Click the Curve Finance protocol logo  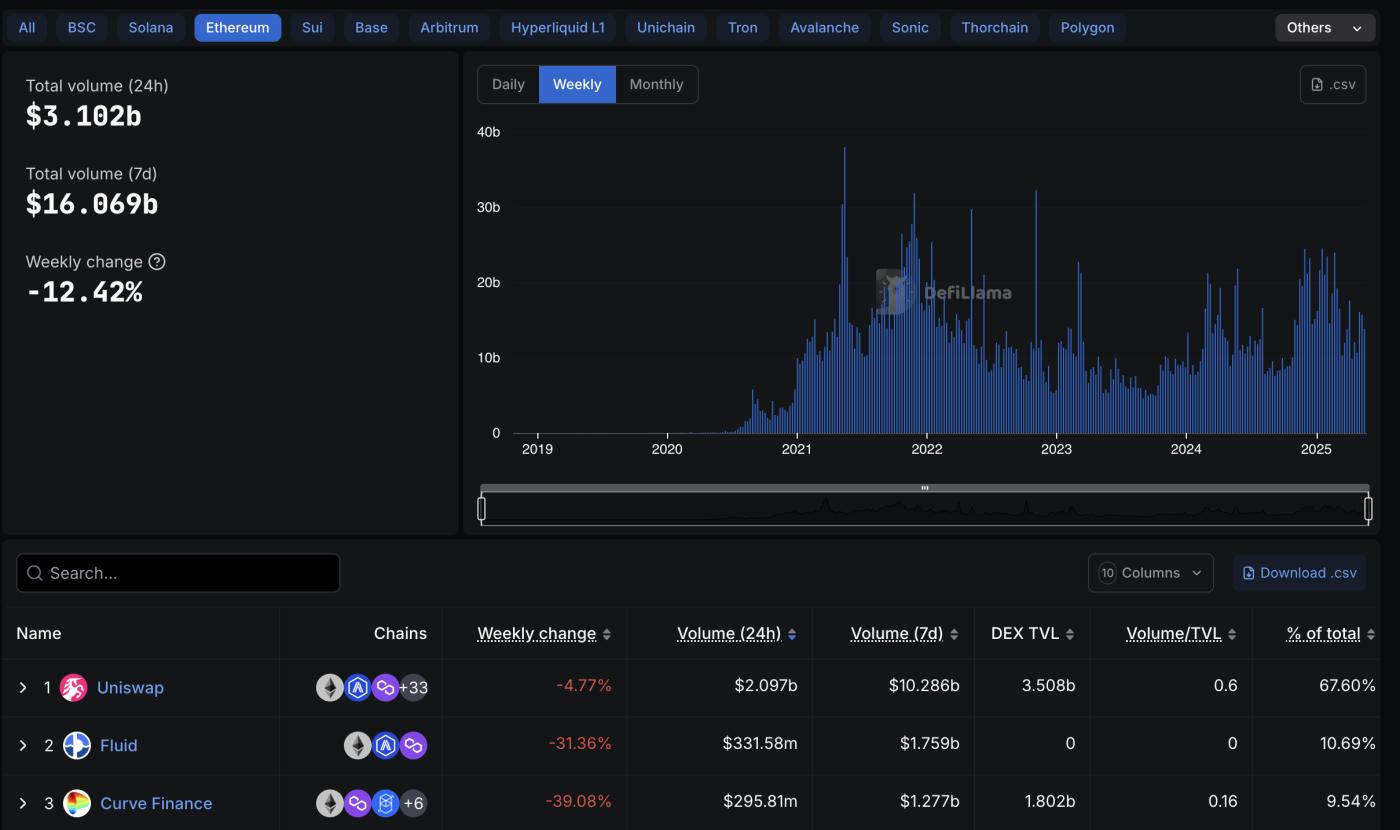pyautogui.click(x=76, y=803)
